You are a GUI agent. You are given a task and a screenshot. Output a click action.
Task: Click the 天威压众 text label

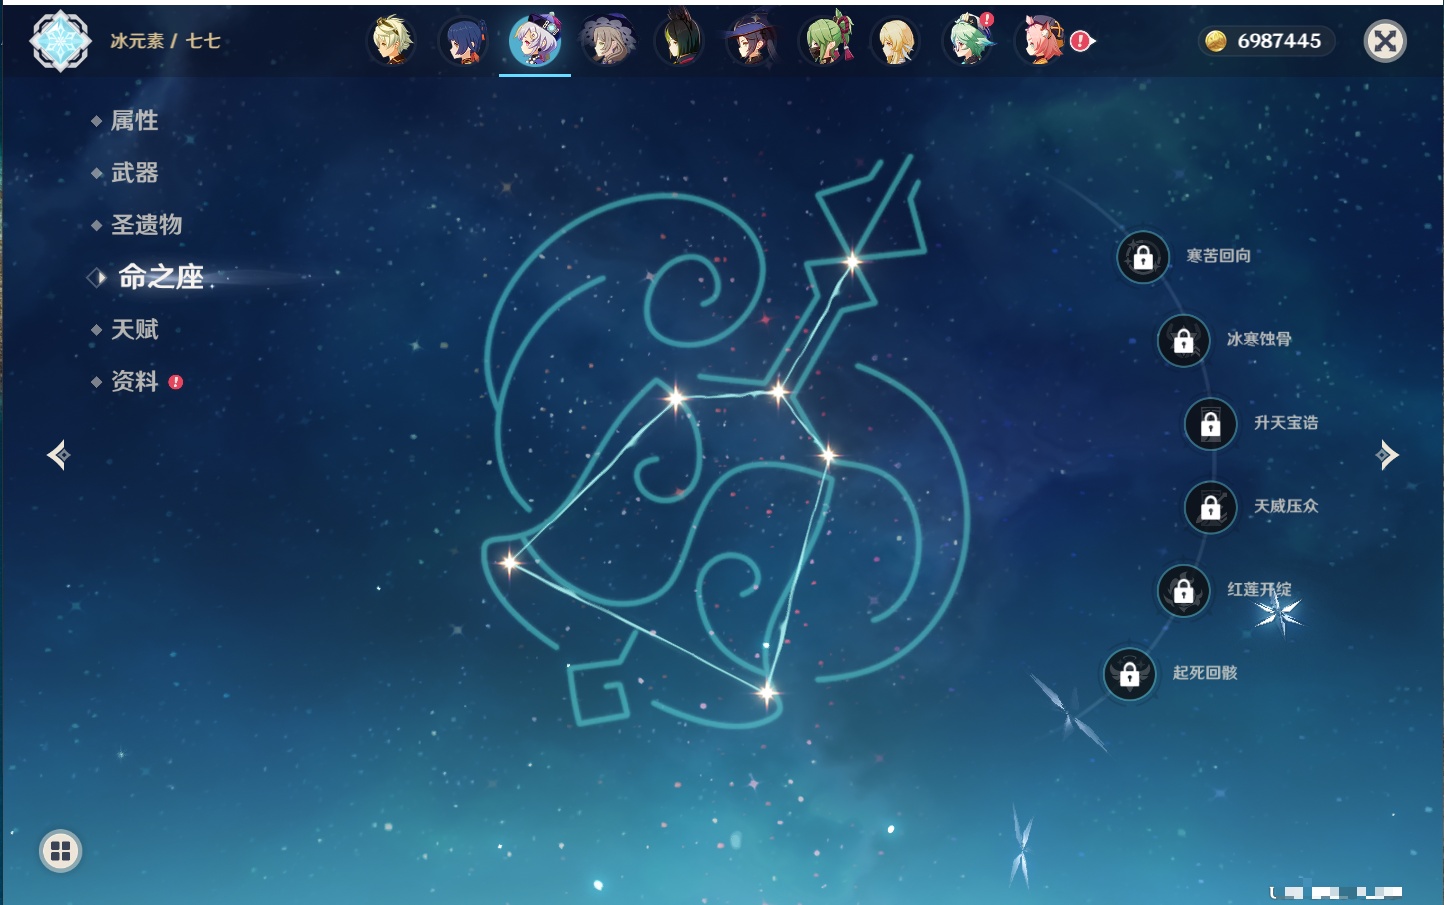point(1286,506)
